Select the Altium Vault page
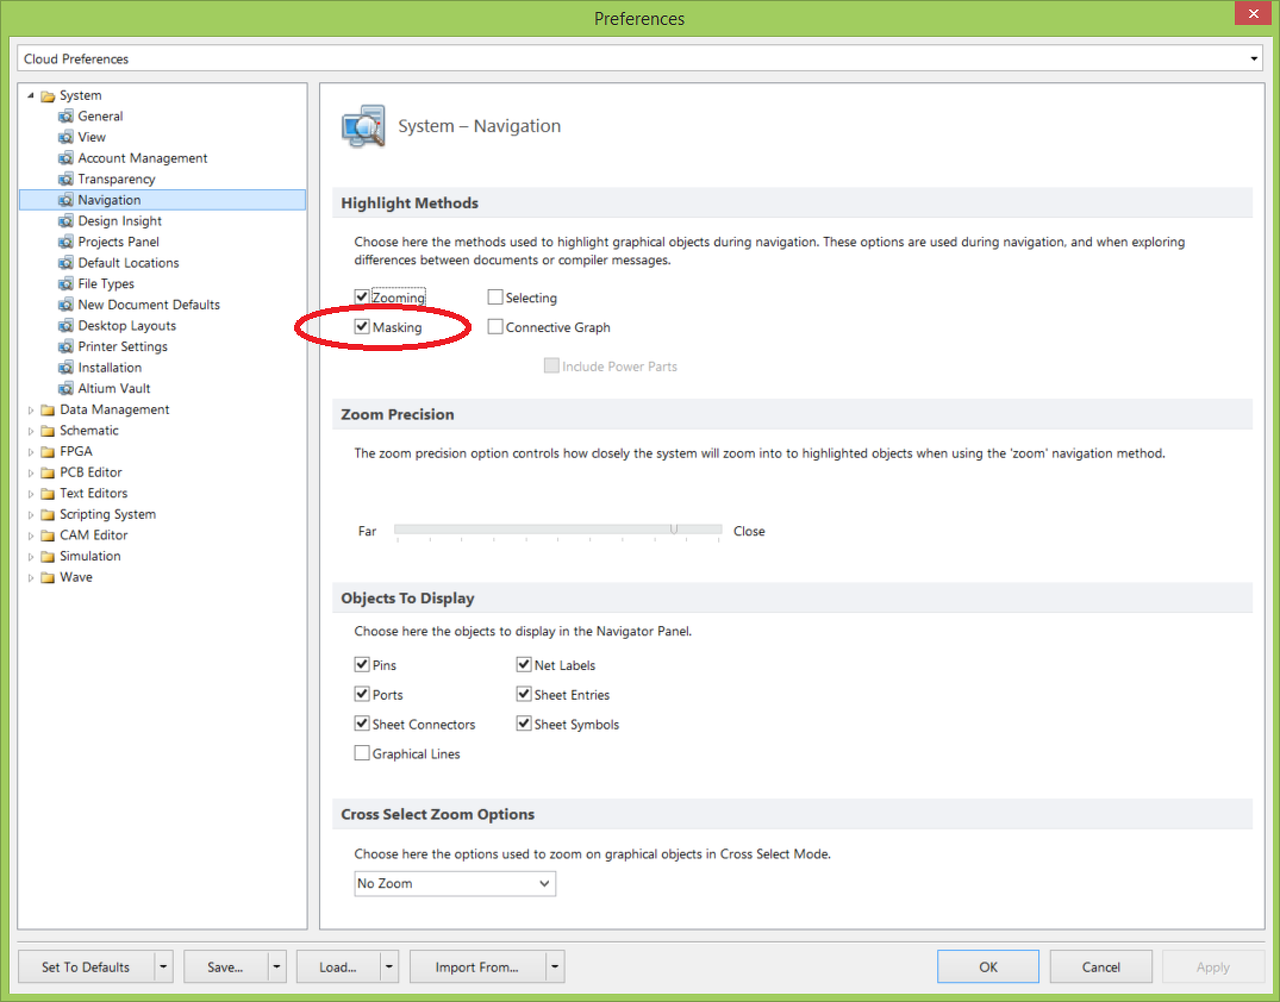The image size is (1280, 1002). click(x=114, y=389)
